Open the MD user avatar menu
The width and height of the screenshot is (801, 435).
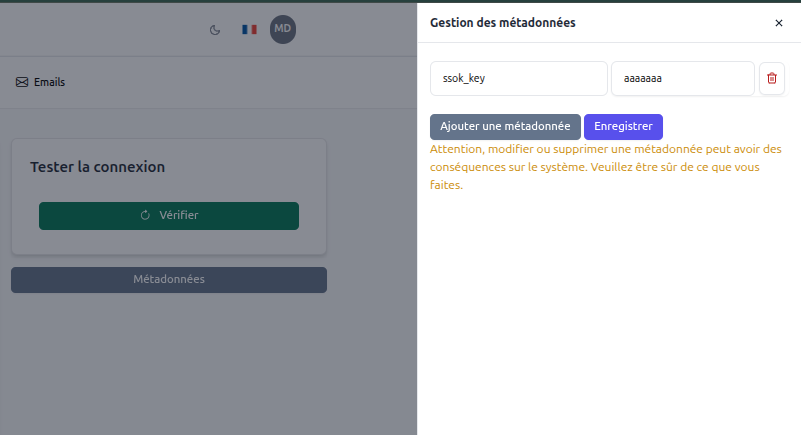coord(283,30)
